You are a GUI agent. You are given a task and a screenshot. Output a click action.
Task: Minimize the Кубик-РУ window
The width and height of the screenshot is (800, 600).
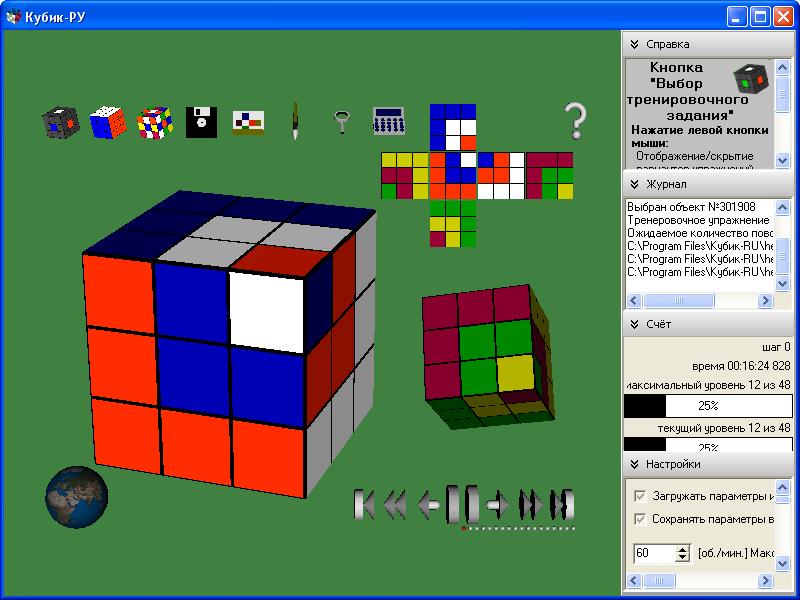click(736, 17)
